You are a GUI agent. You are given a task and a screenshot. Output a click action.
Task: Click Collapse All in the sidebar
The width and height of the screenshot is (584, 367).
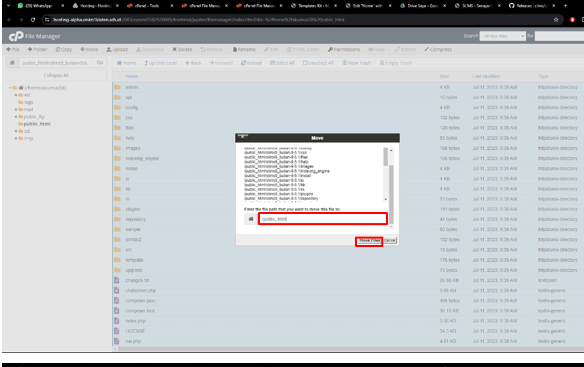(x=56, y=75)
